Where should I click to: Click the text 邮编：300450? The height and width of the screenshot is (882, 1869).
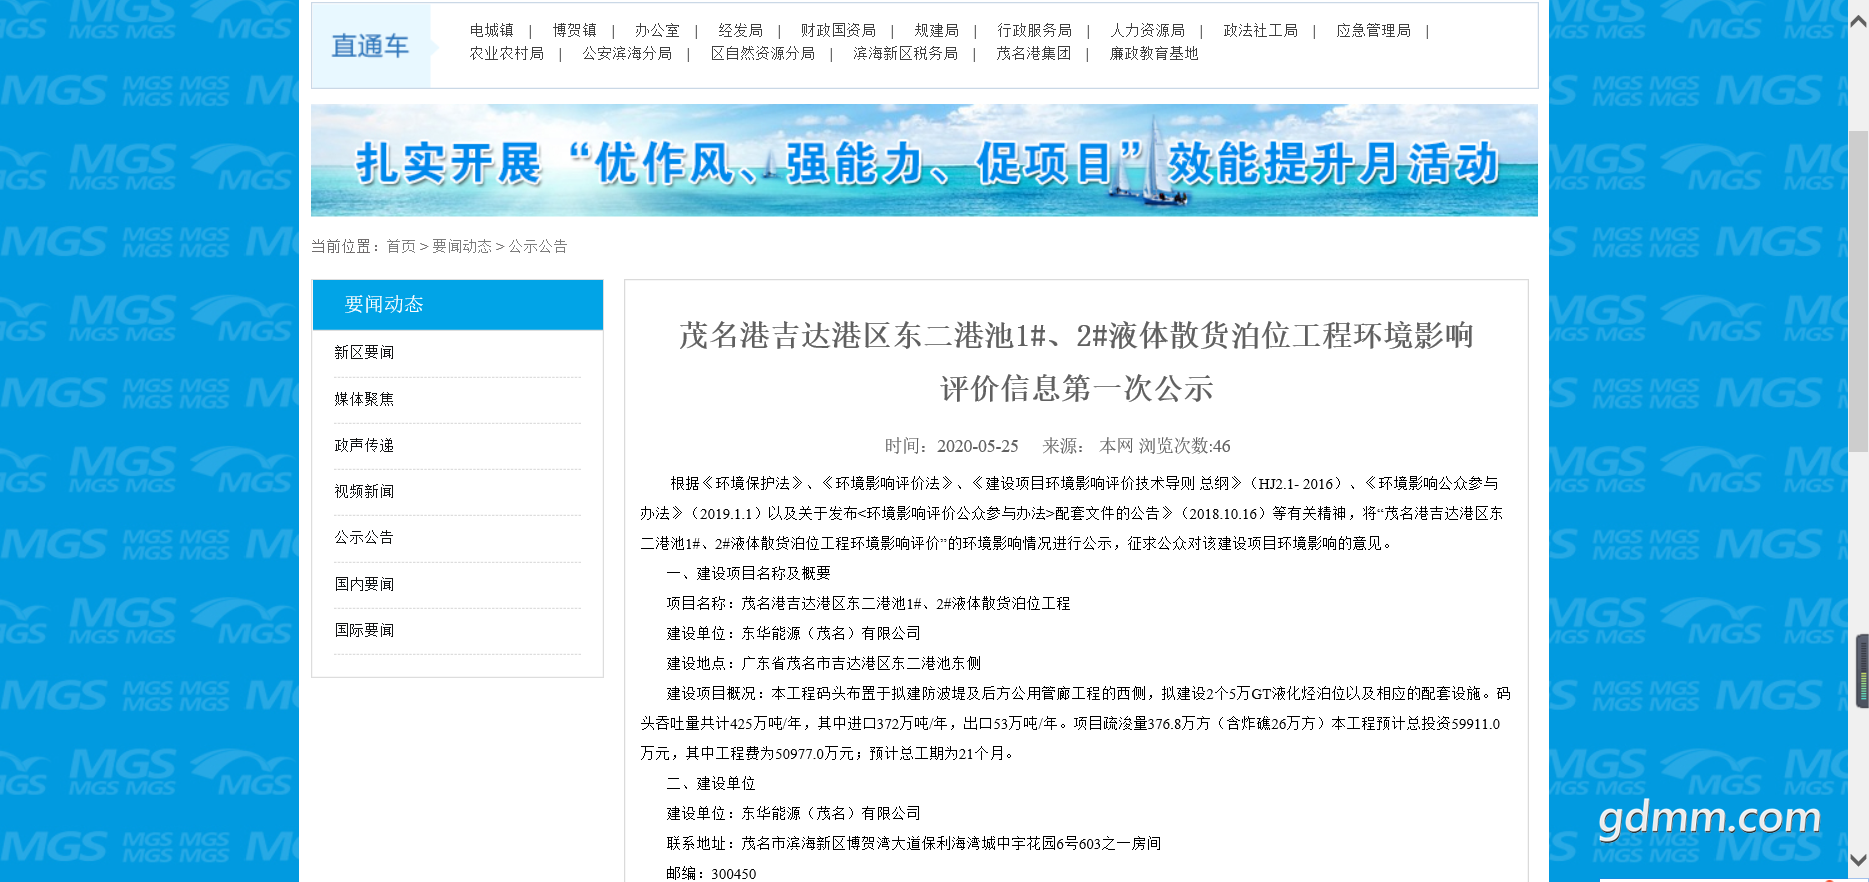click(711, 874)
